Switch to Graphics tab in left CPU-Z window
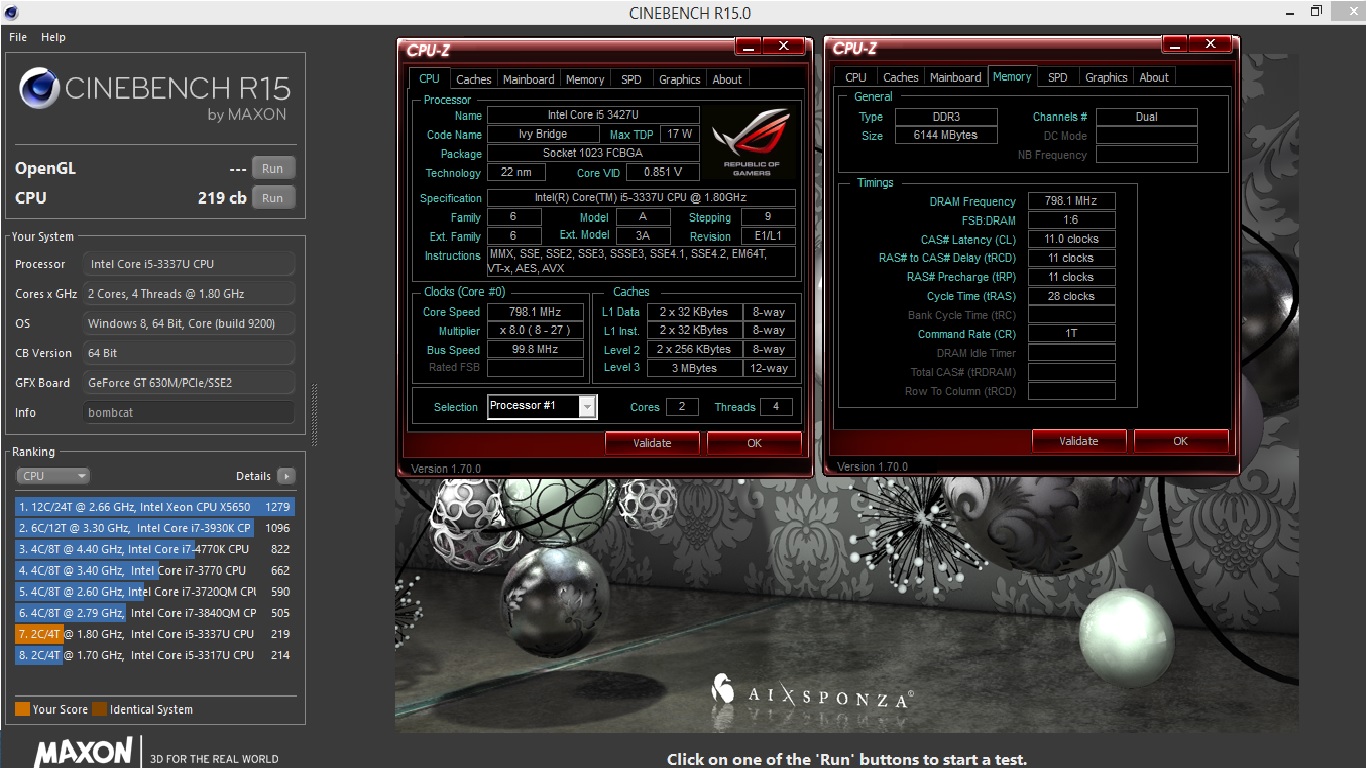1366x768 pixels. (x=680, y=80)
